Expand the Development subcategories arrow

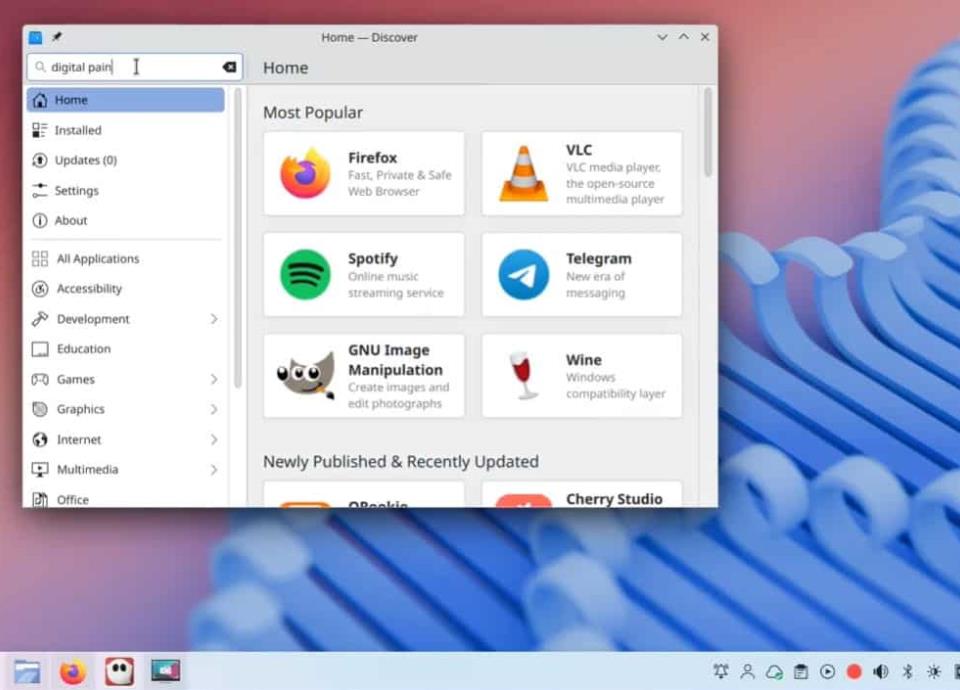coord(214,318)
